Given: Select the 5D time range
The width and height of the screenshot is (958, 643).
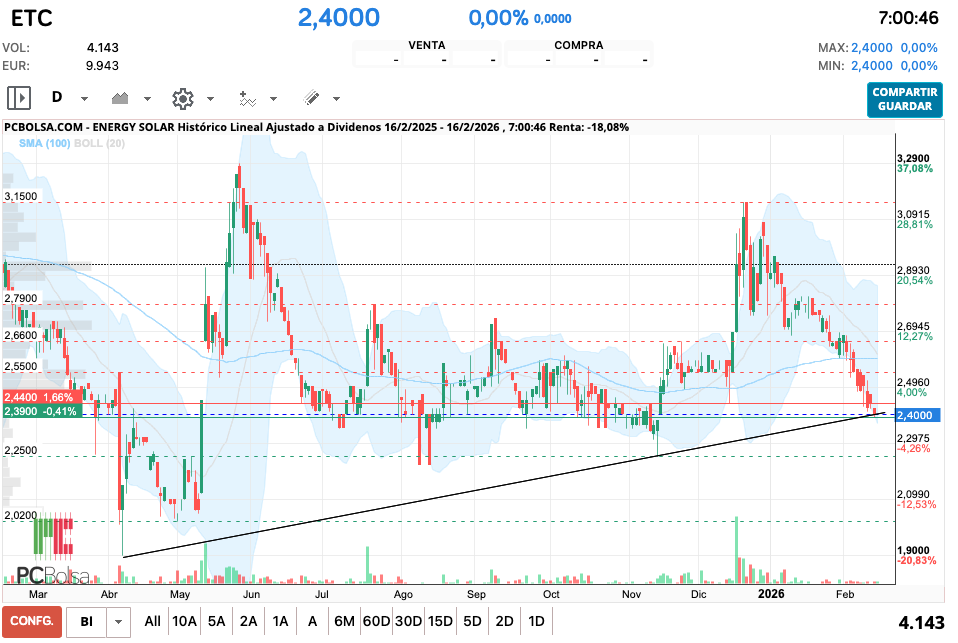Looking at the screenshot, I should (x=472, y=622).
